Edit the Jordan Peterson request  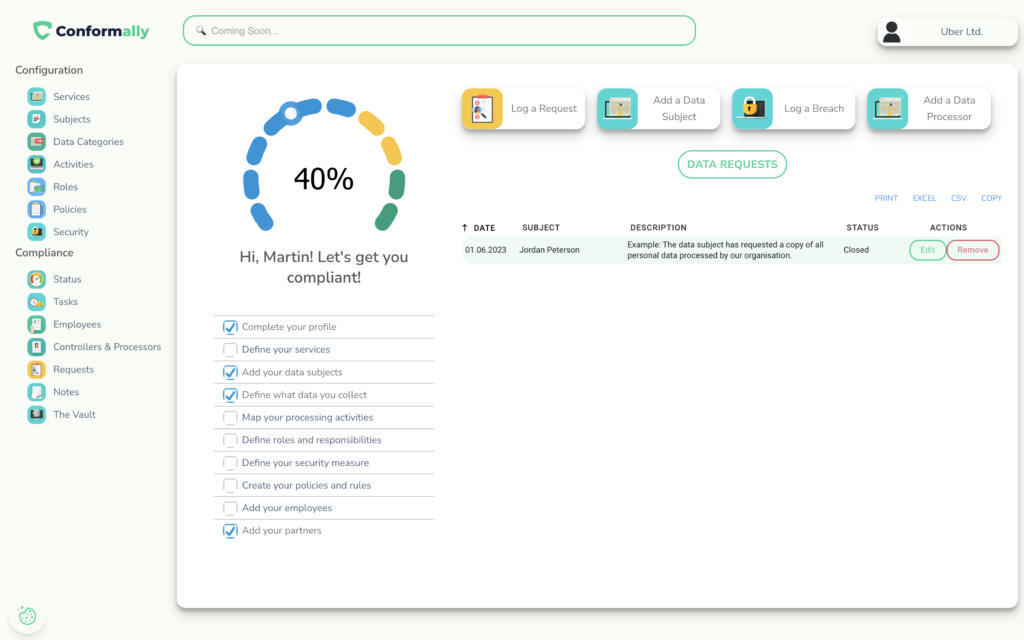927,250
